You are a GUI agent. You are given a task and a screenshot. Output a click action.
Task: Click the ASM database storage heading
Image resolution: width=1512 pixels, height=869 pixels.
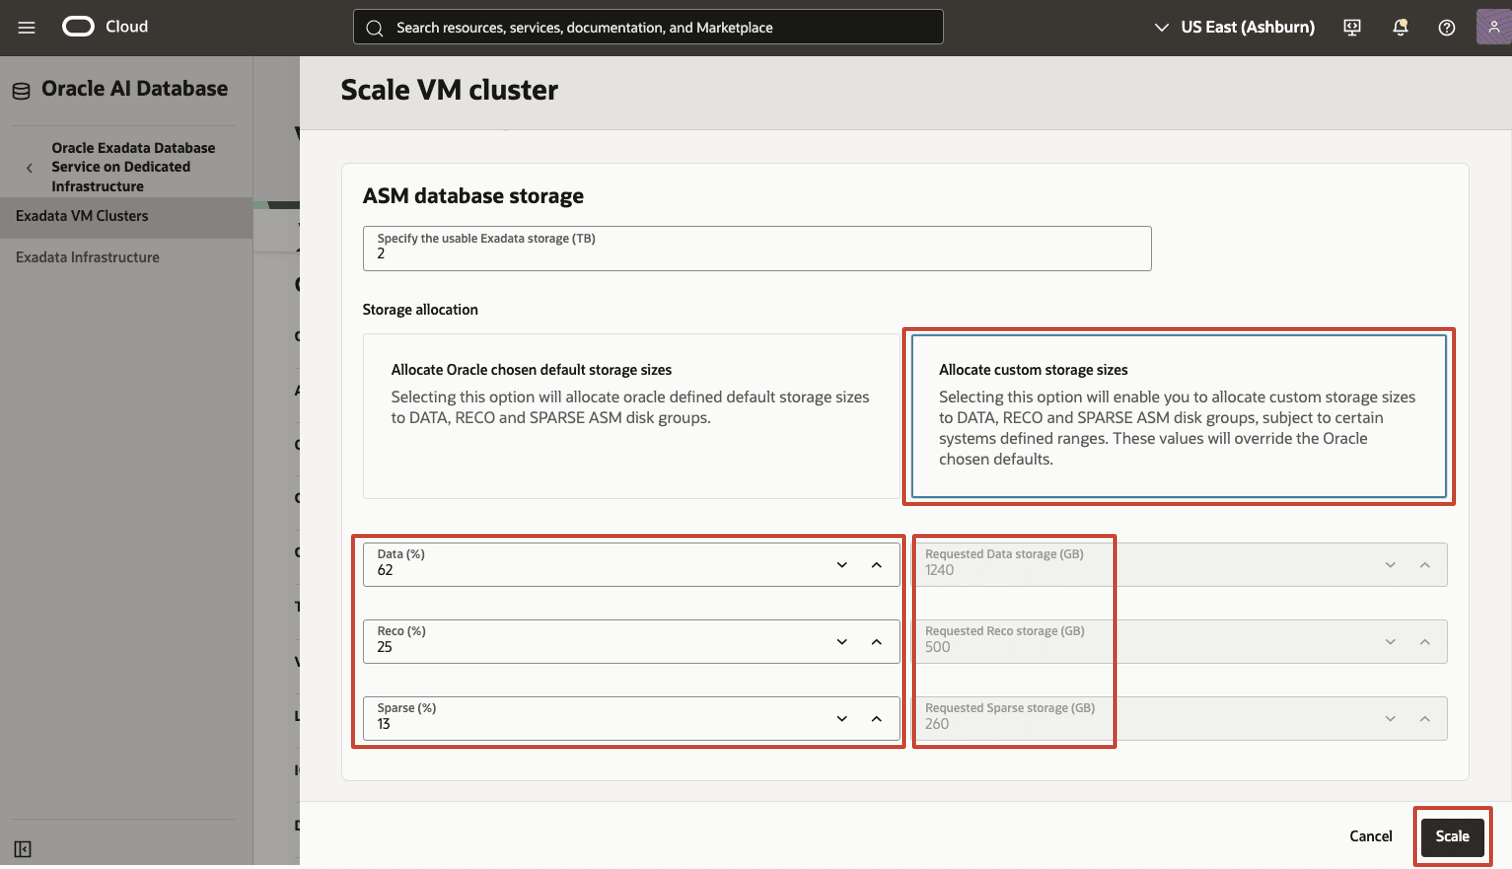[x=473, y=196]
